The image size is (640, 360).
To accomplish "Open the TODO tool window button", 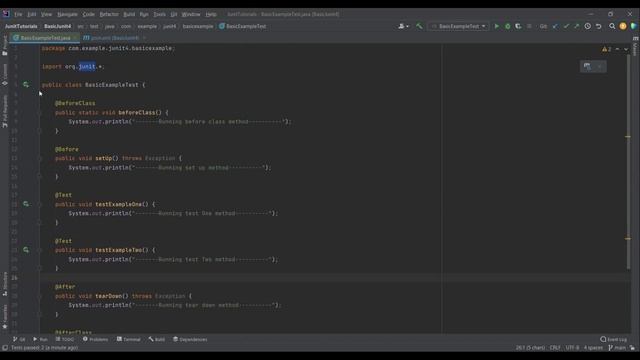I will point(65,339).
